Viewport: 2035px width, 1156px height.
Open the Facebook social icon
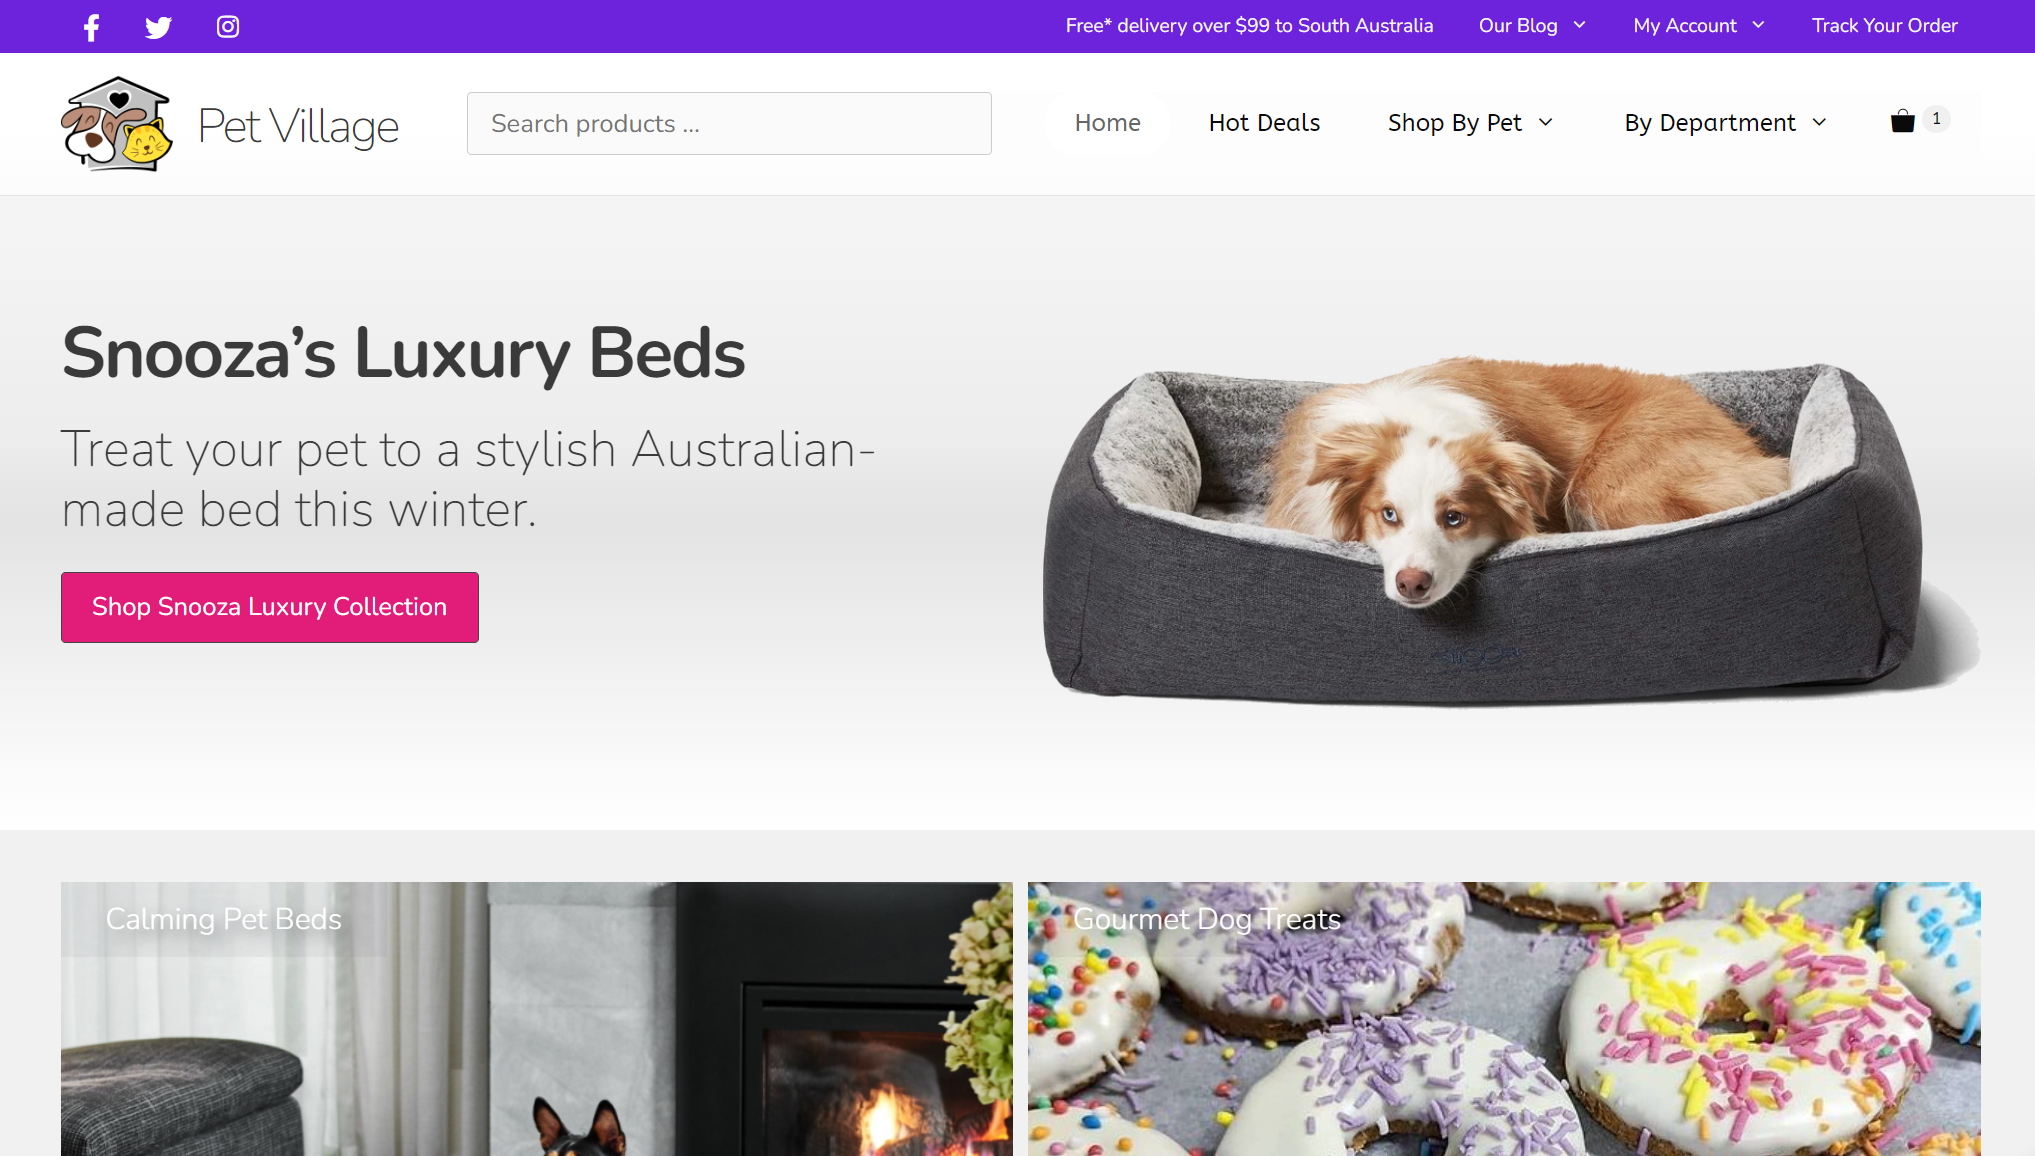coord(91,27)
